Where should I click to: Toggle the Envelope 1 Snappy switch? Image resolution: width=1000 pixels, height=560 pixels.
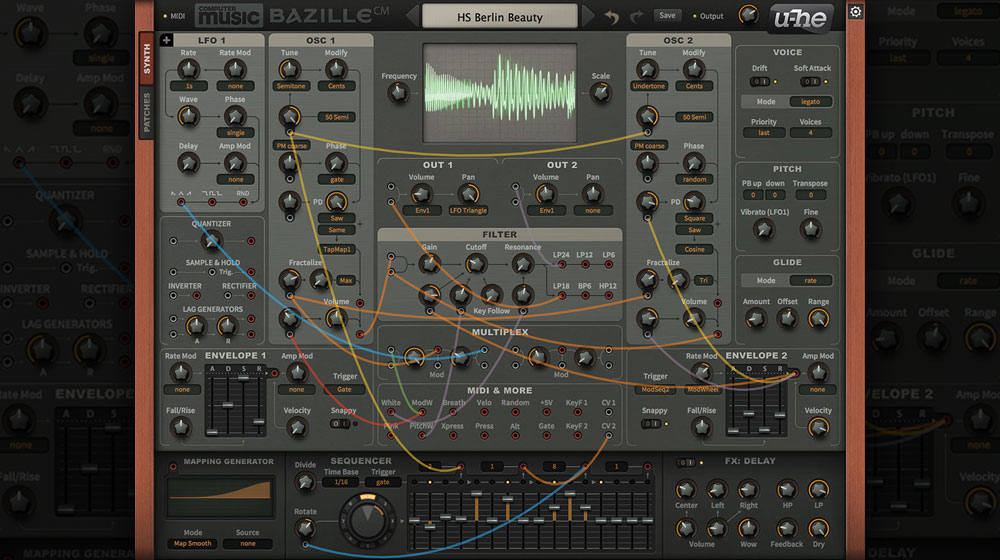point(339,424)
